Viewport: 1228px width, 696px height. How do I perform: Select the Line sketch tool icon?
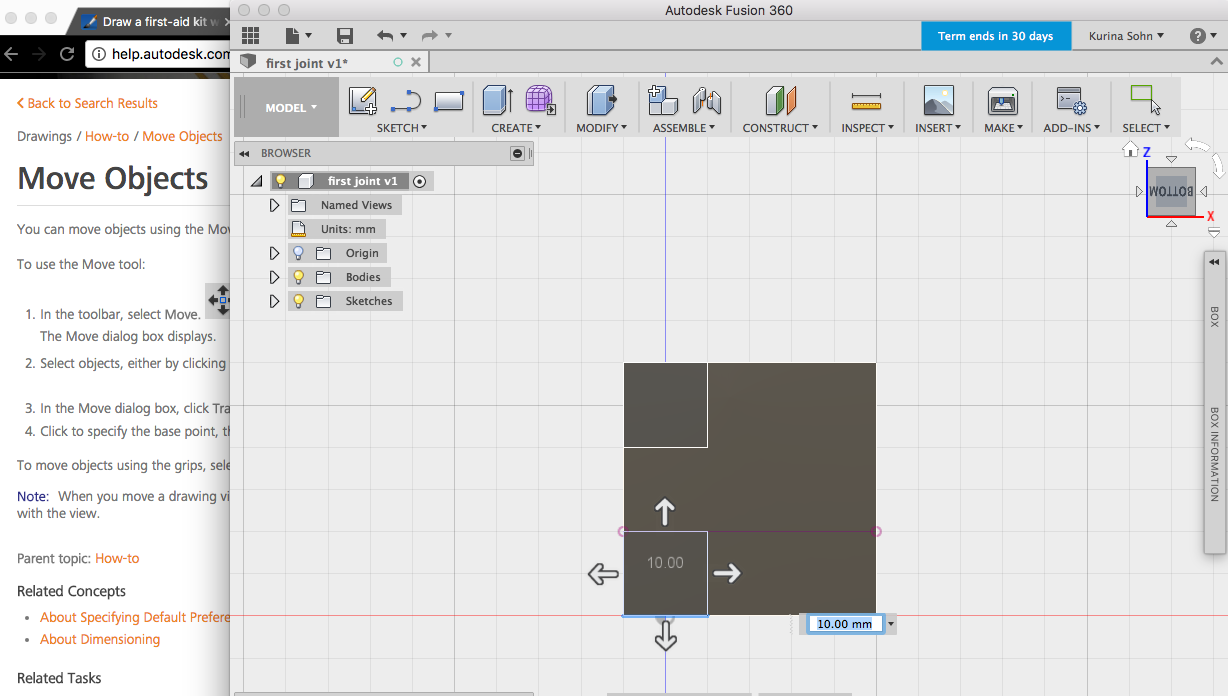[x=406, y=101]
